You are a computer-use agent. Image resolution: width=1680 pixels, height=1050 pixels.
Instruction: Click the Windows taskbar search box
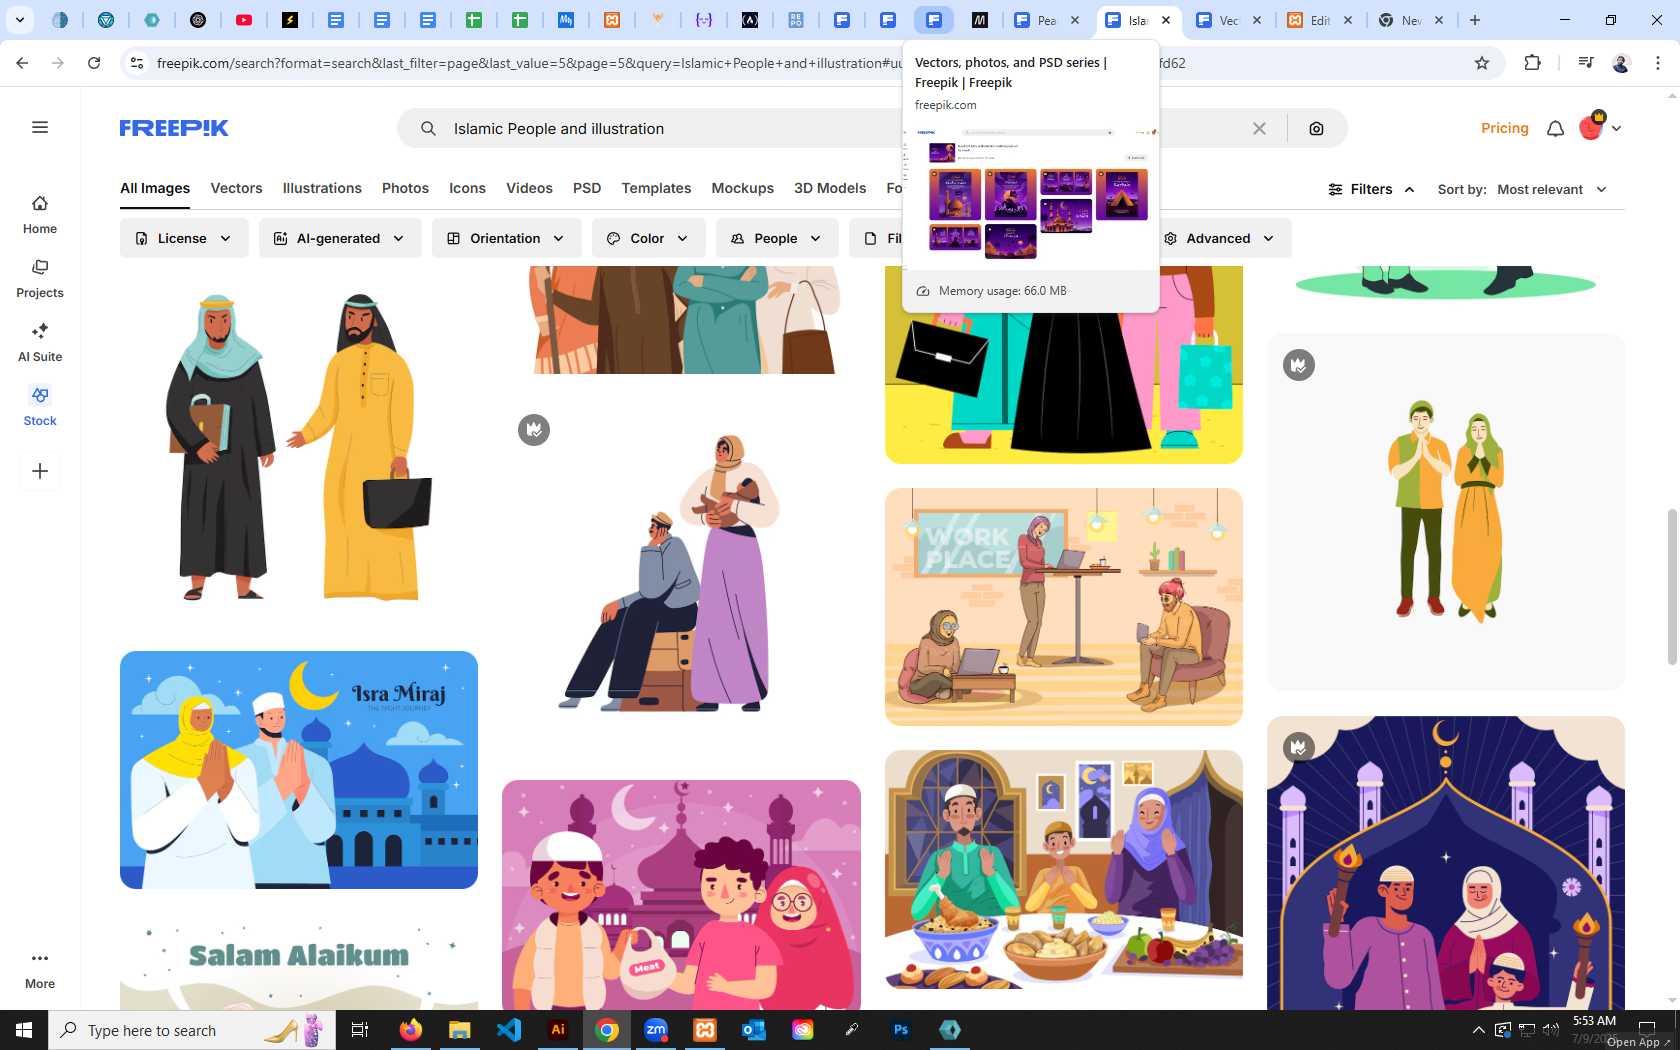pos(190,1030)
